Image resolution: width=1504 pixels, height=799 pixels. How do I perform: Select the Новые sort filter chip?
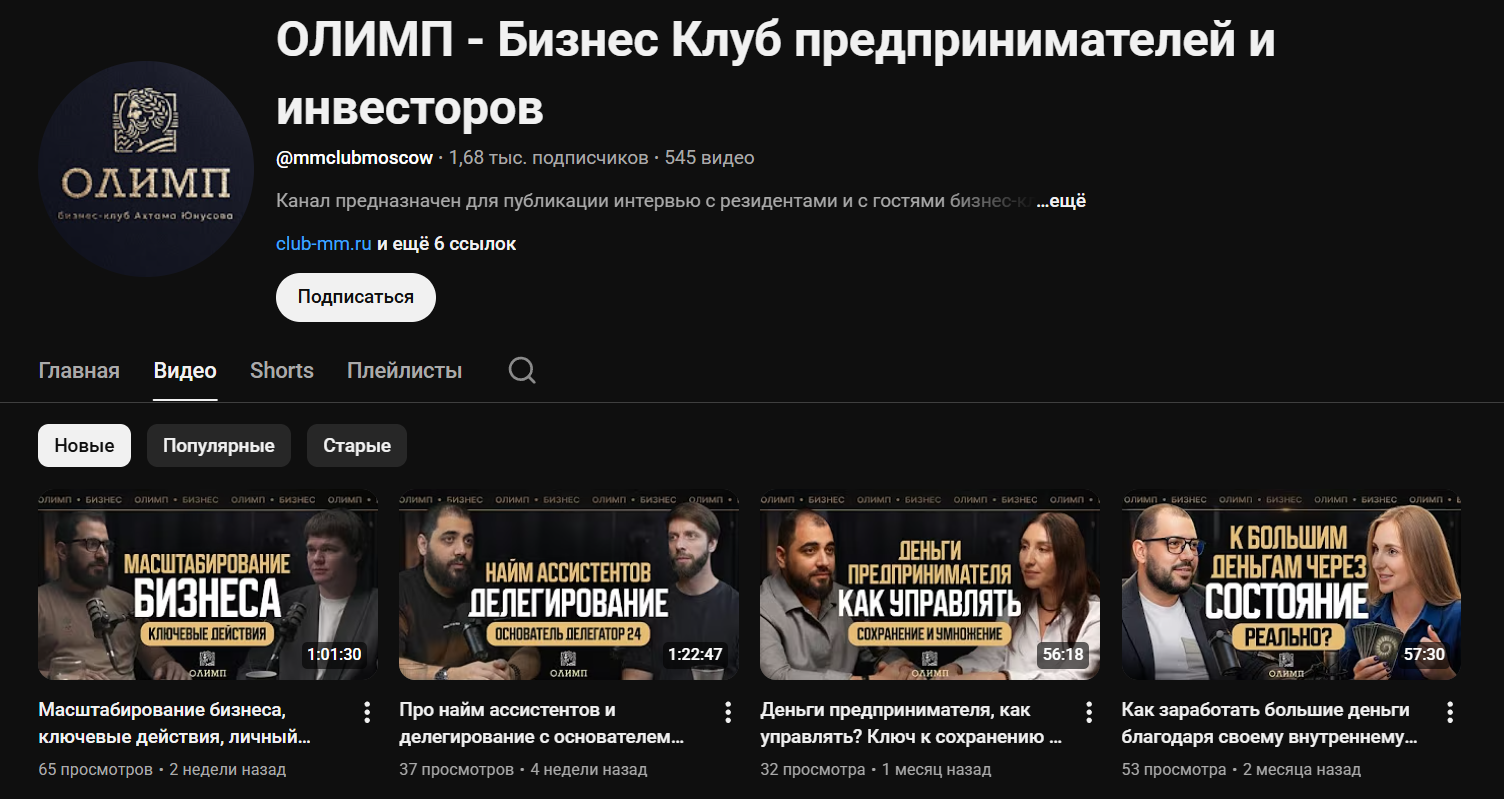click(x=84, y=446)
